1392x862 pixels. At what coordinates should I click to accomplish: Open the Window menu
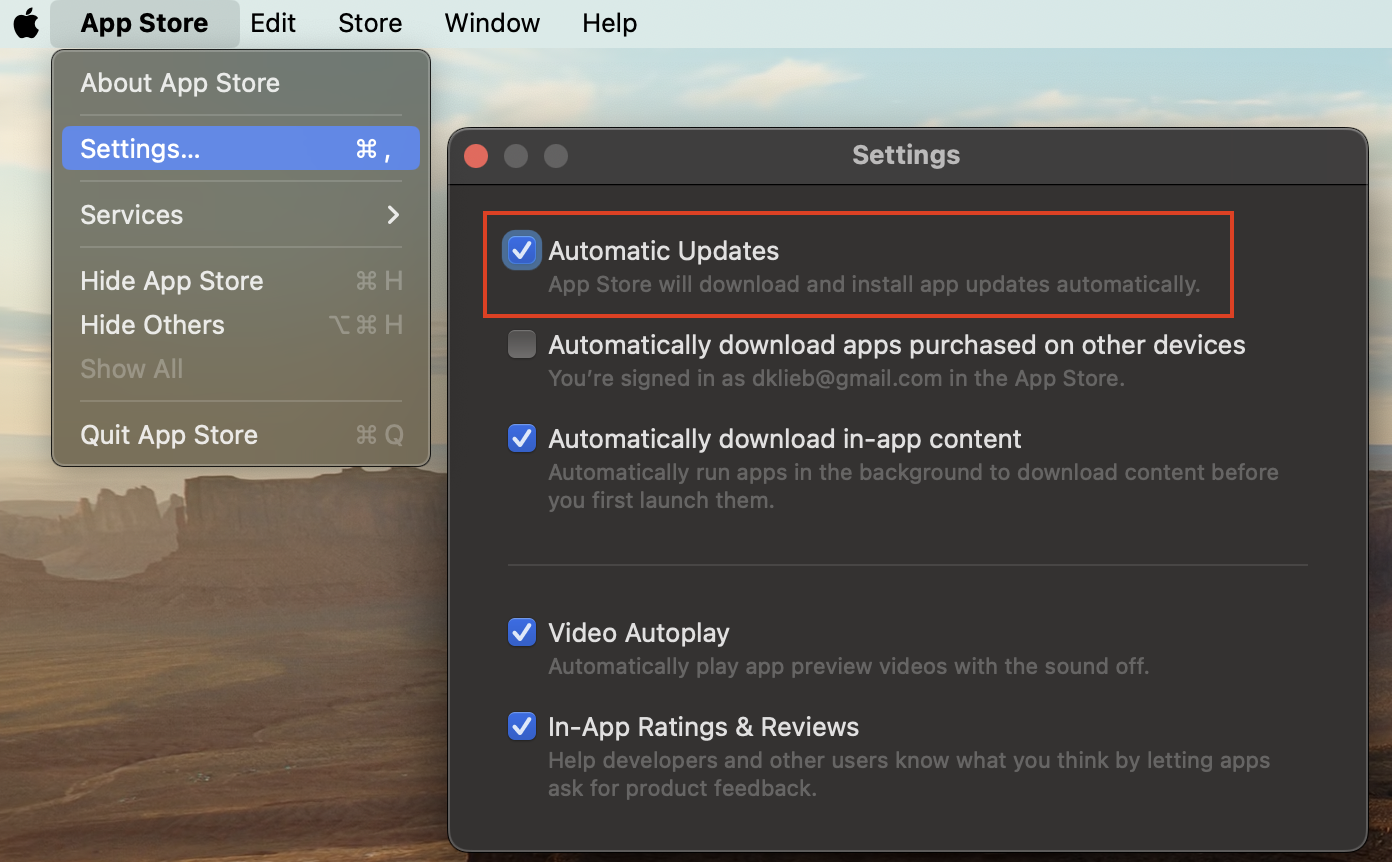[492, 23]
